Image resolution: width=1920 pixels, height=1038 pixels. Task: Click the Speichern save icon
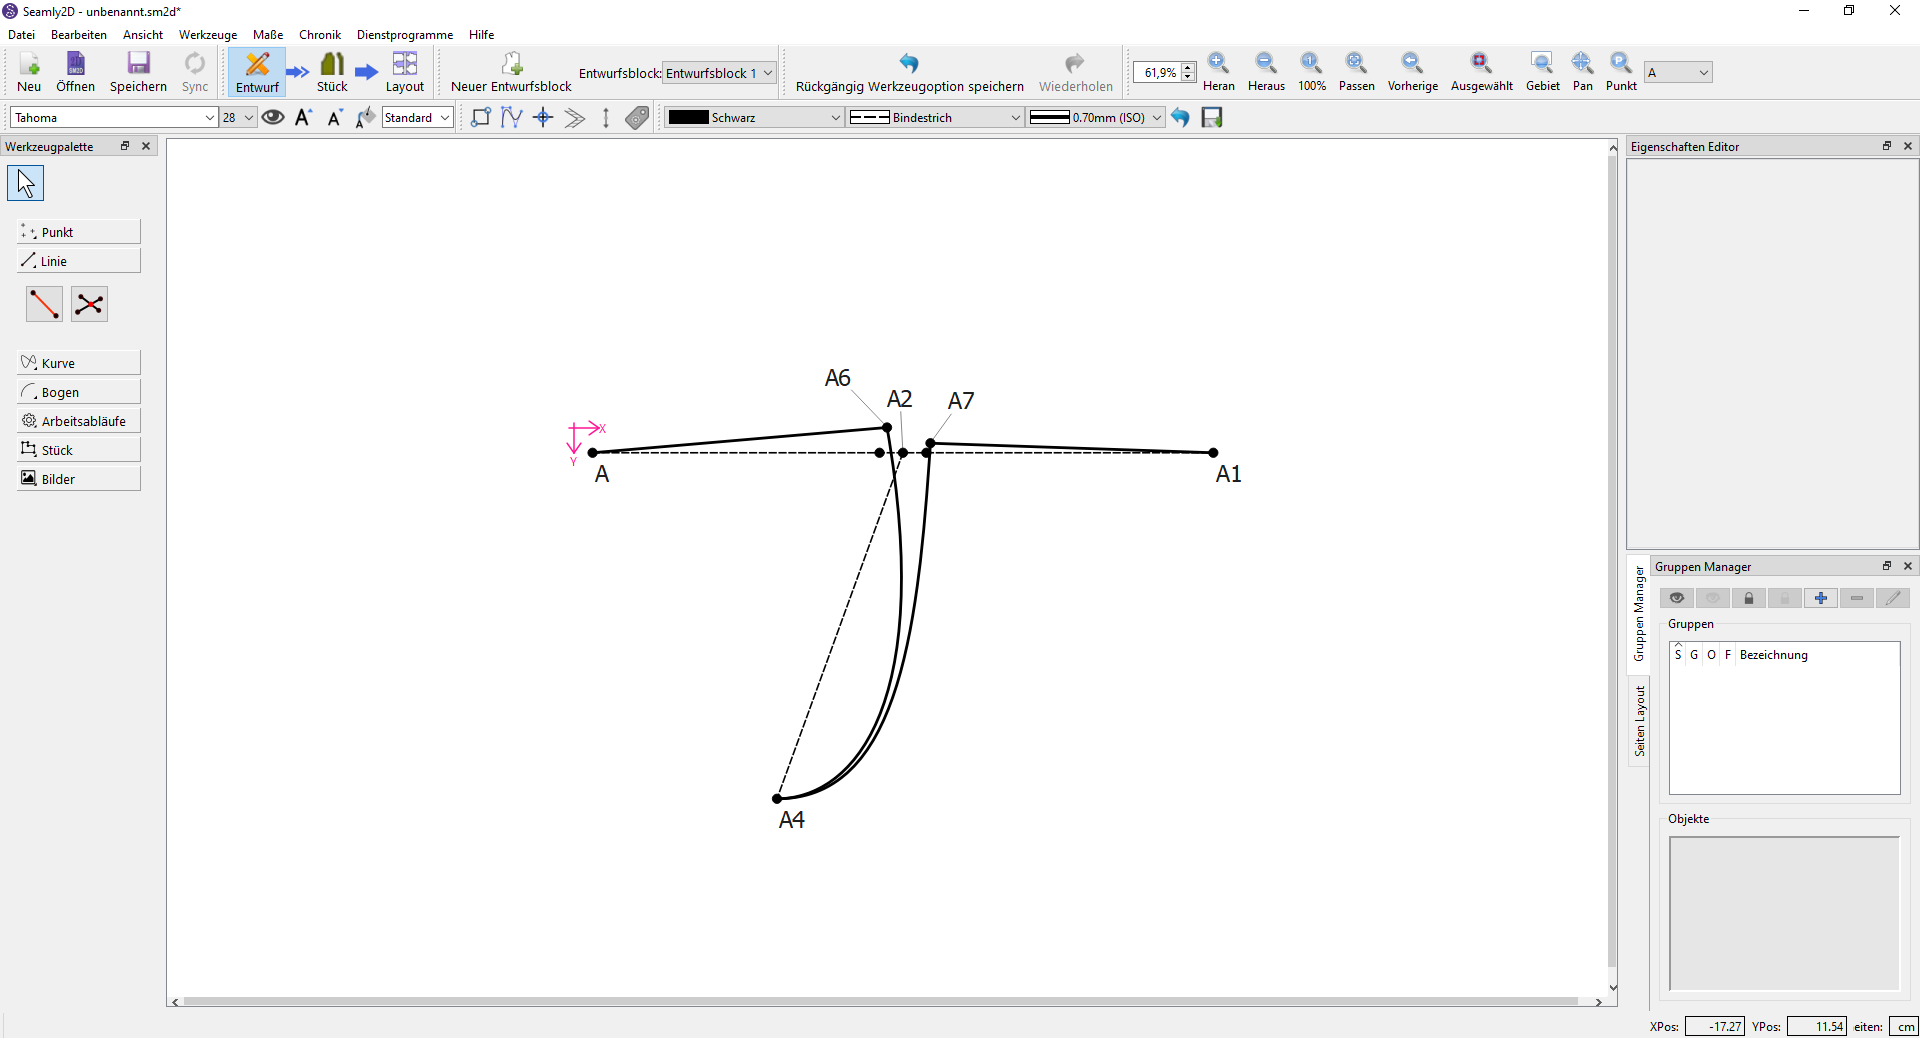(x=138, y=64)
